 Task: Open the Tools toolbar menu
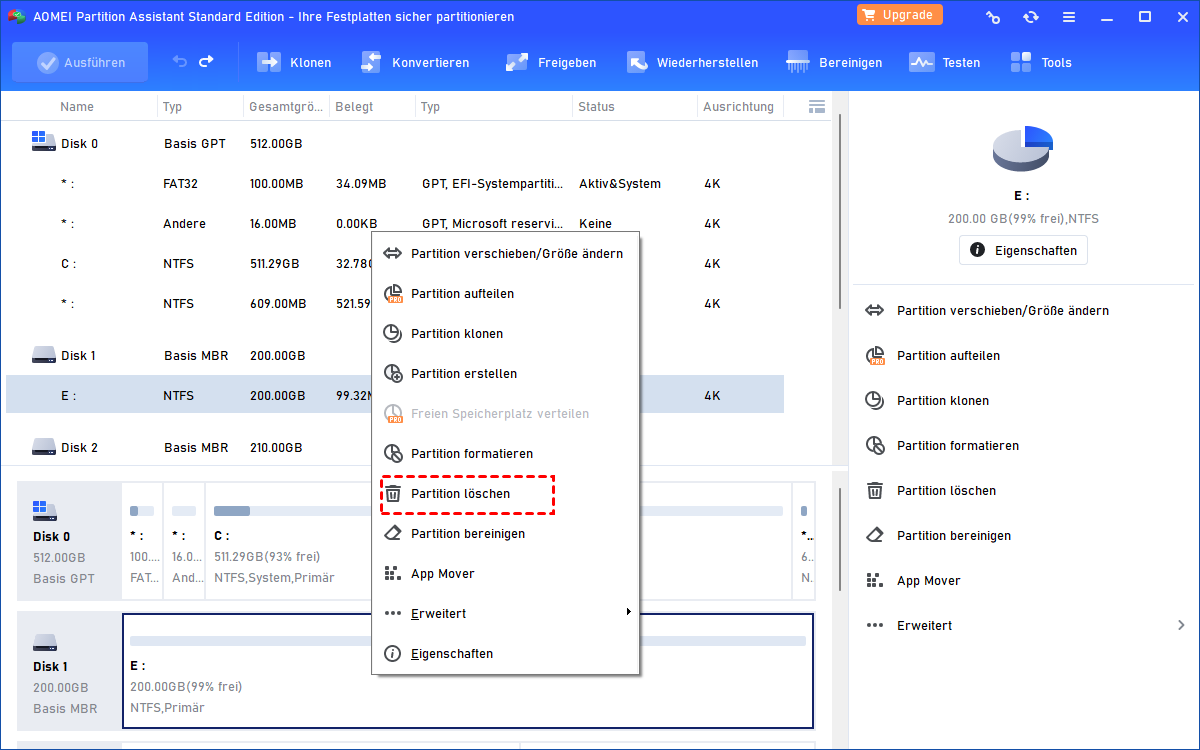pyautogui.click(x=1041, y=62)
